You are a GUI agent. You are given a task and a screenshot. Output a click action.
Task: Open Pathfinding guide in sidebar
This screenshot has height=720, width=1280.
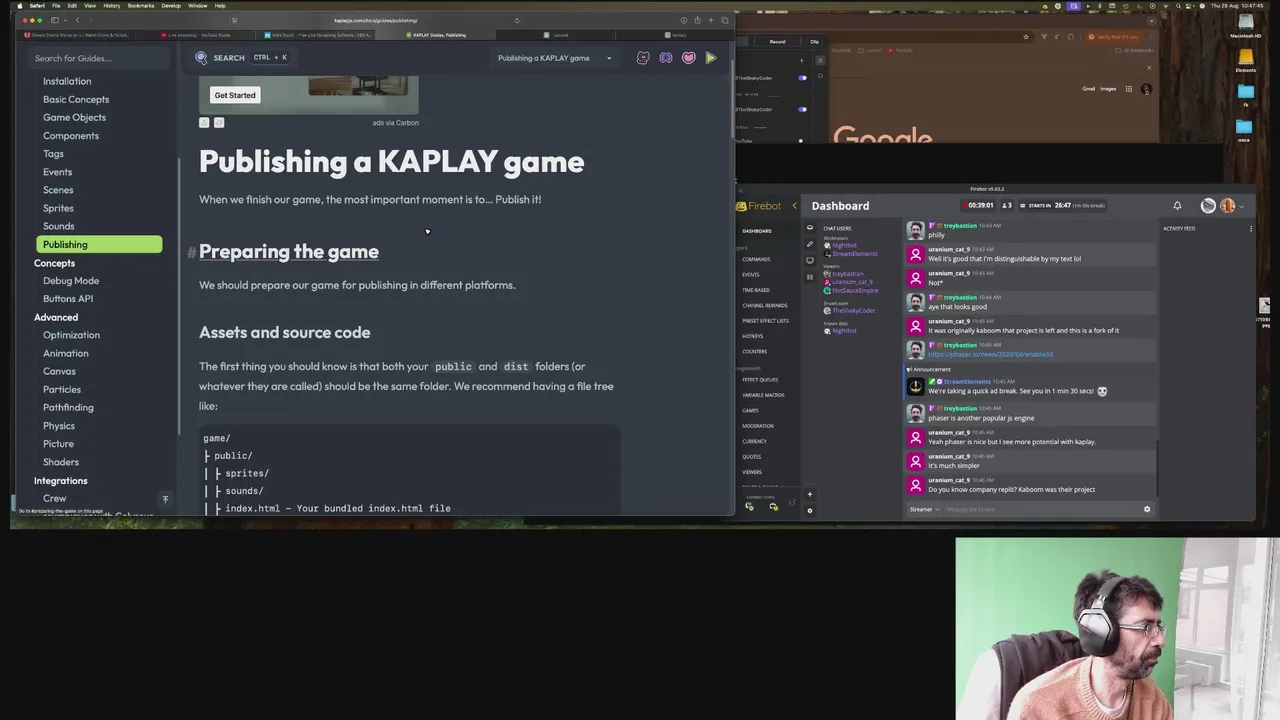[68, 408]
